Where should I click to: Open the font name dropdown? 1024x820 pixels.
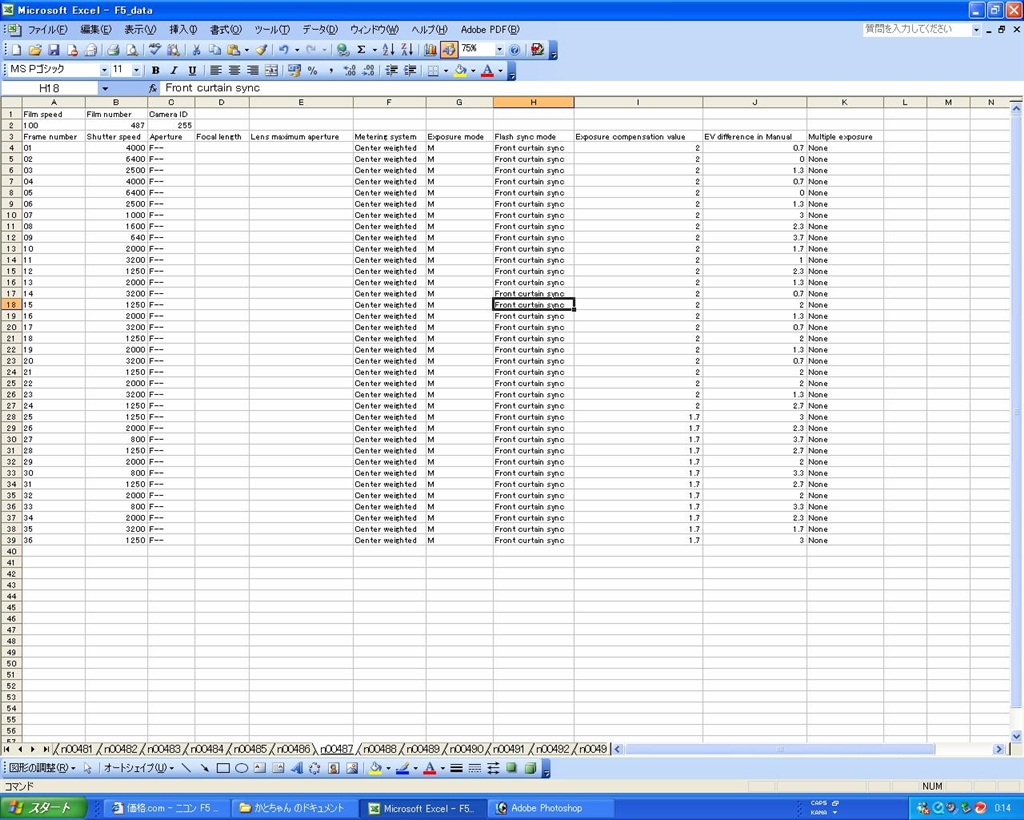tap(104, 71)
